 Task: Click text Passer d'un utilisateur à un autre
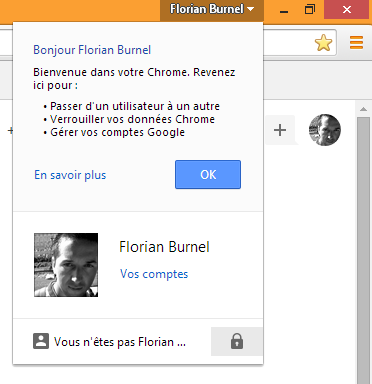click(x=135, y=106)
